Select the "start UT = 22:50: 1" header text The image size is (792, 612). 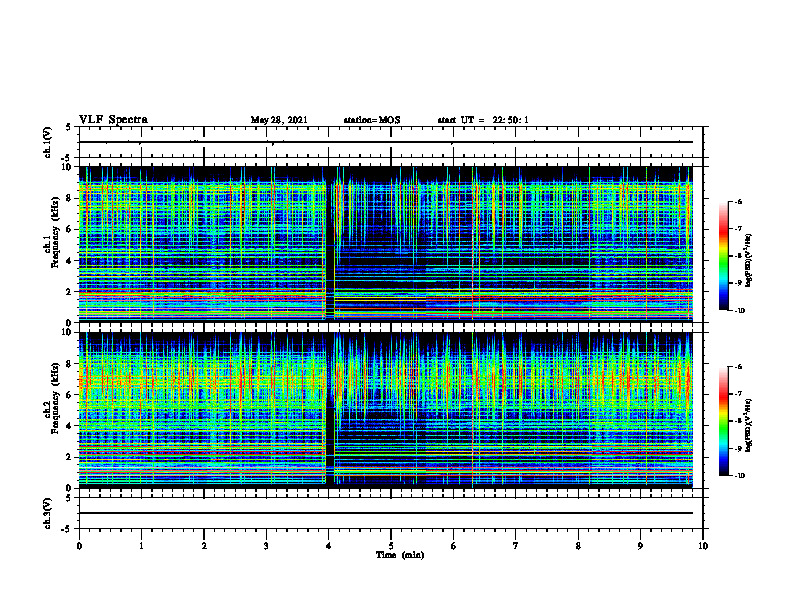(x=483, y=120)
